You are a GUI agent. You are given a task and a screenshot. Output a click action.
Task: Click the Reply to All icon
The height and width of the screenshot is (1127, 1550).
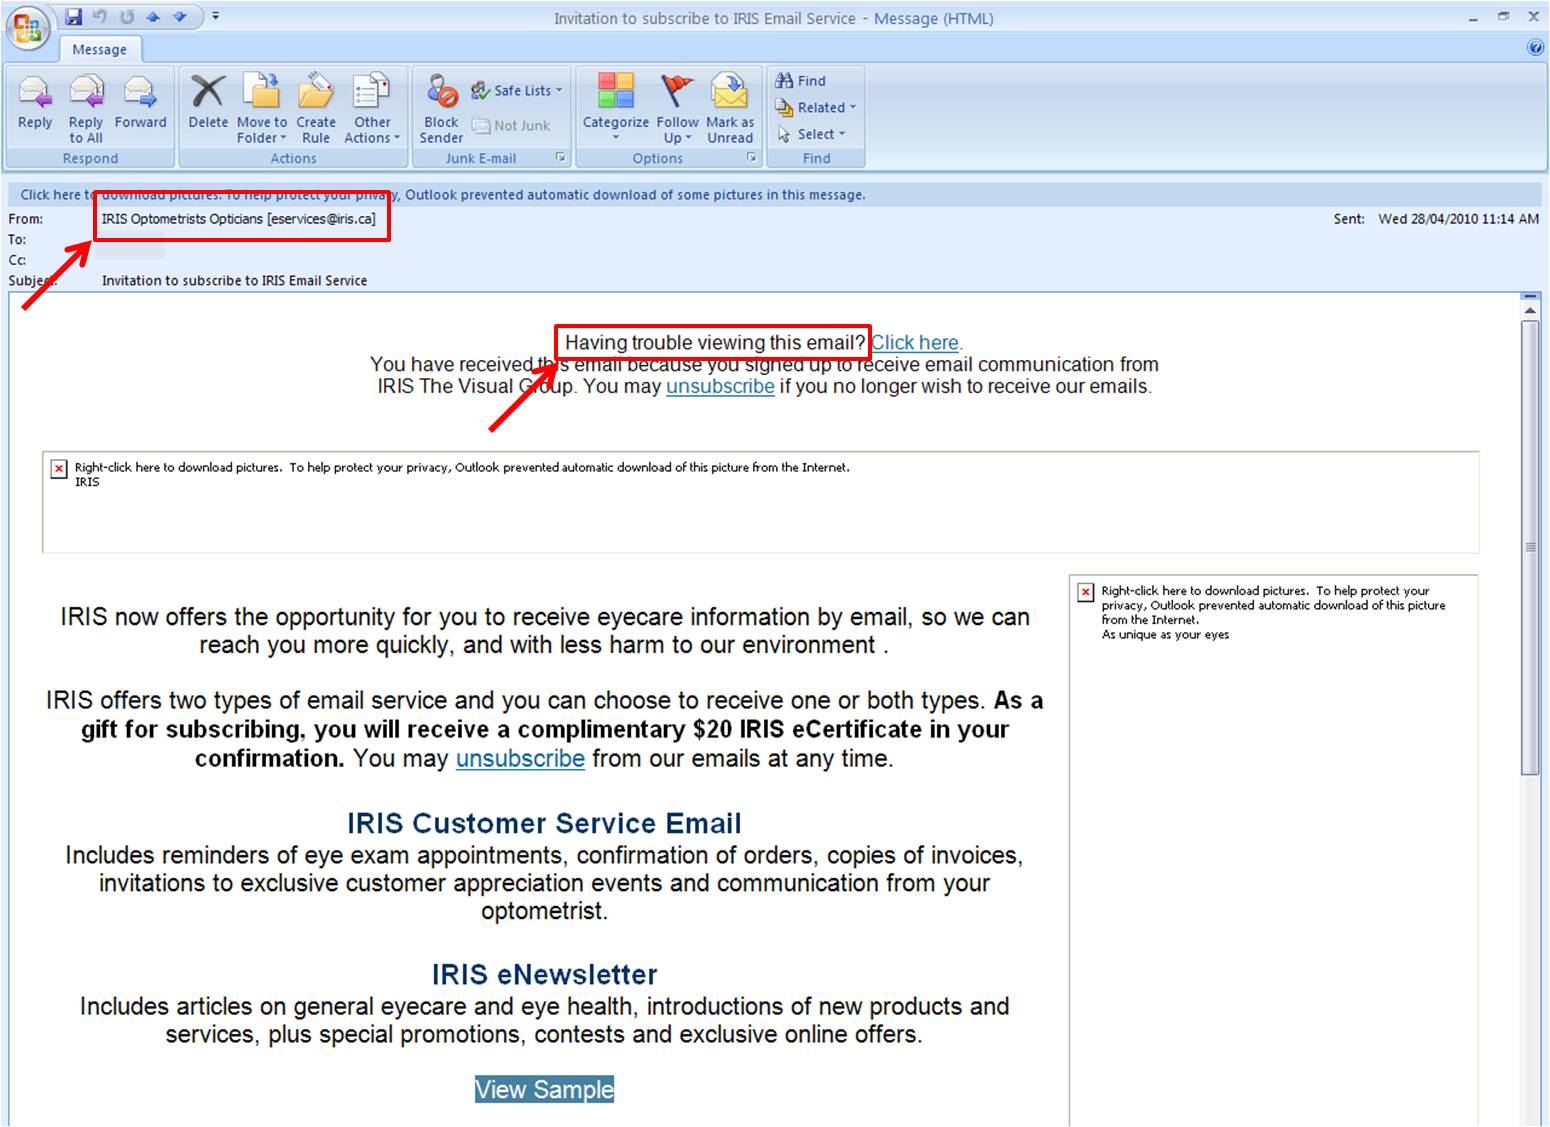point(86,108)
